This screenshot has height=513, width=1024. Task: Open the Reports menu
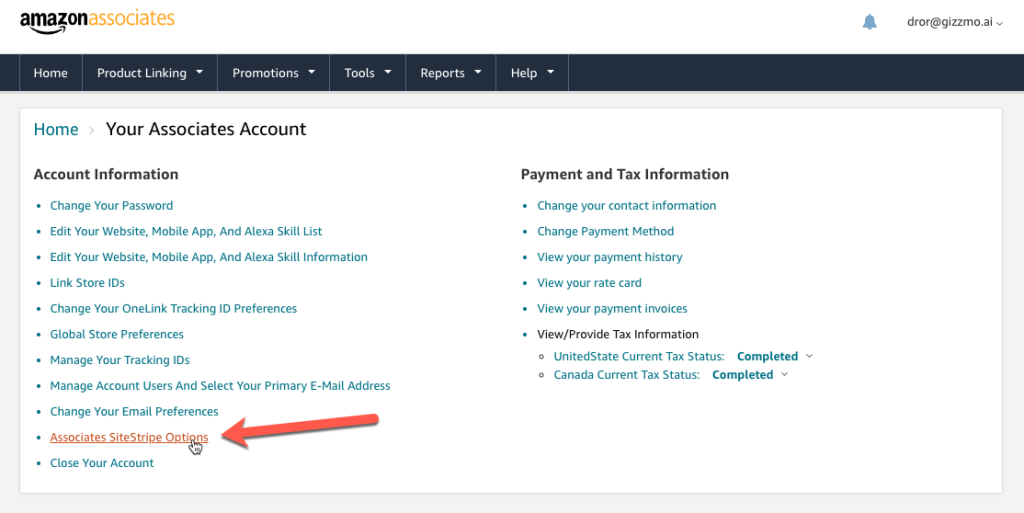point(450,73)
